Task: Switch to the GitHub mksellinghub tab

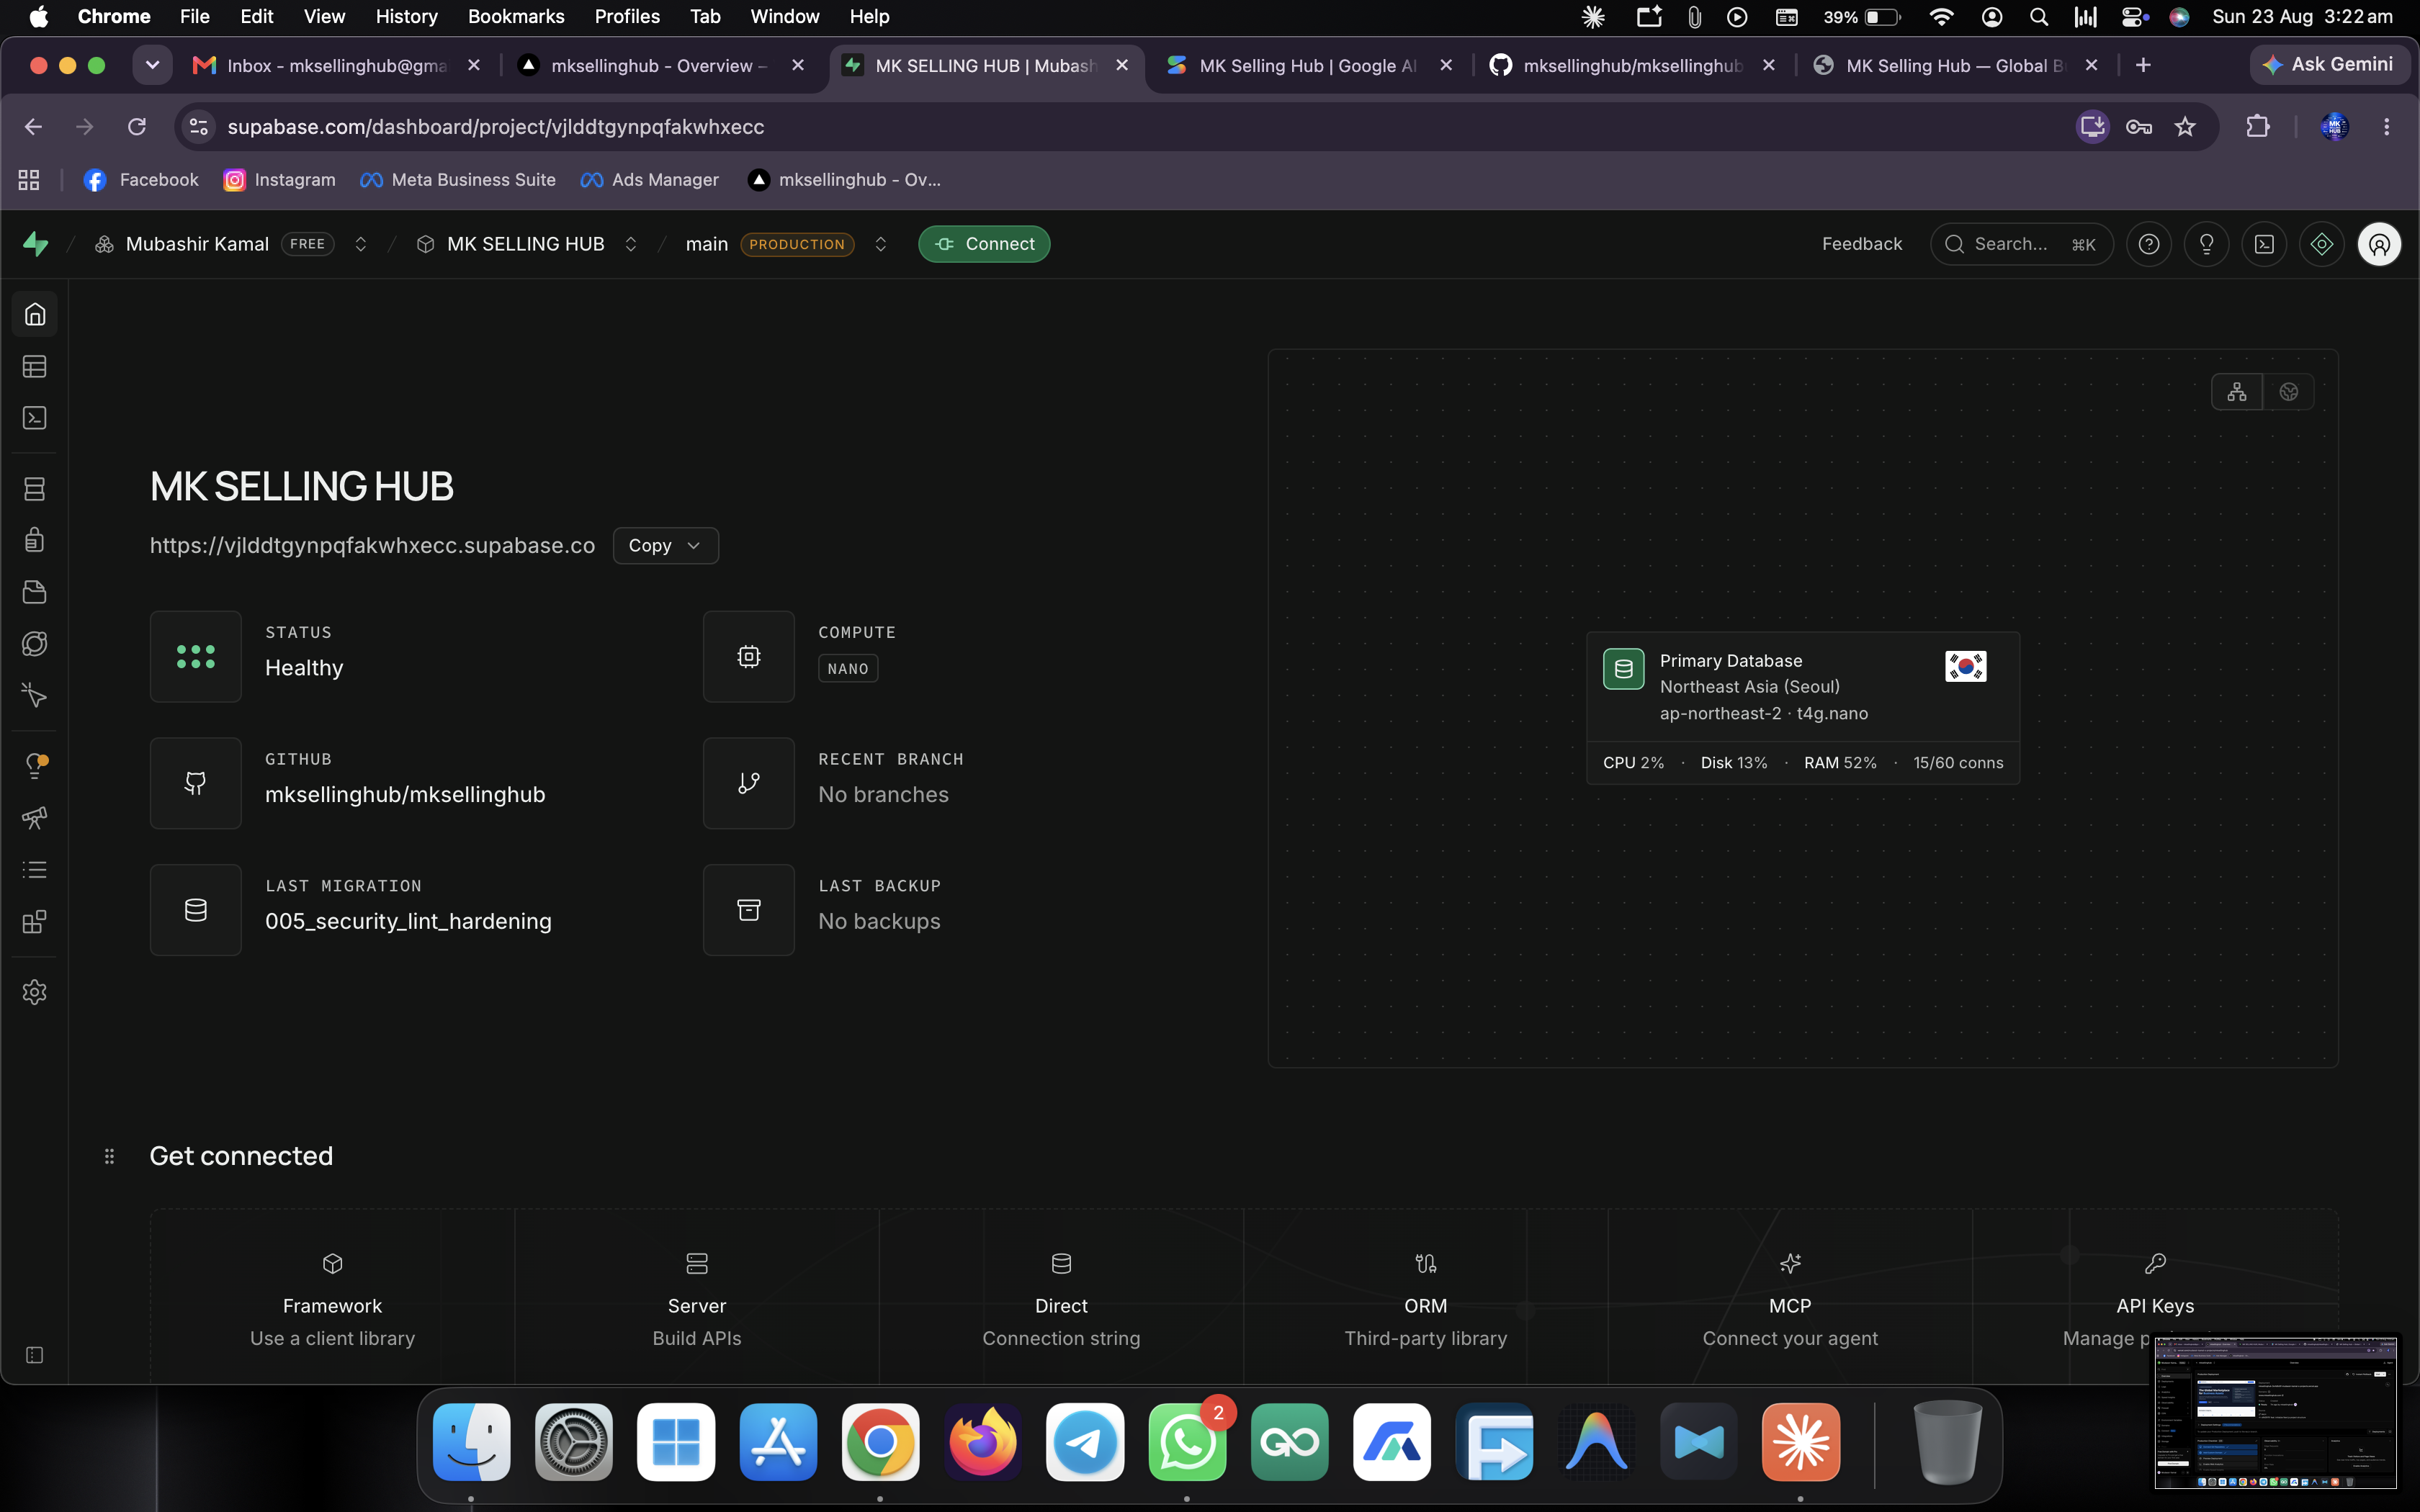Action: point(1633,66)
